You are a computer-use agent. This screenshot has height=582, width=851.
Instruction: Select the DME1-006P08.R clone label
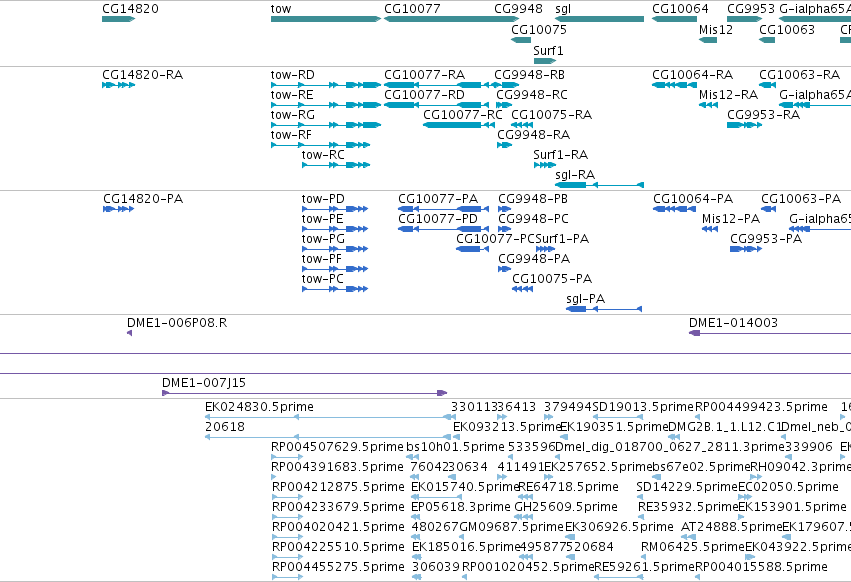(x=177, y=323)
